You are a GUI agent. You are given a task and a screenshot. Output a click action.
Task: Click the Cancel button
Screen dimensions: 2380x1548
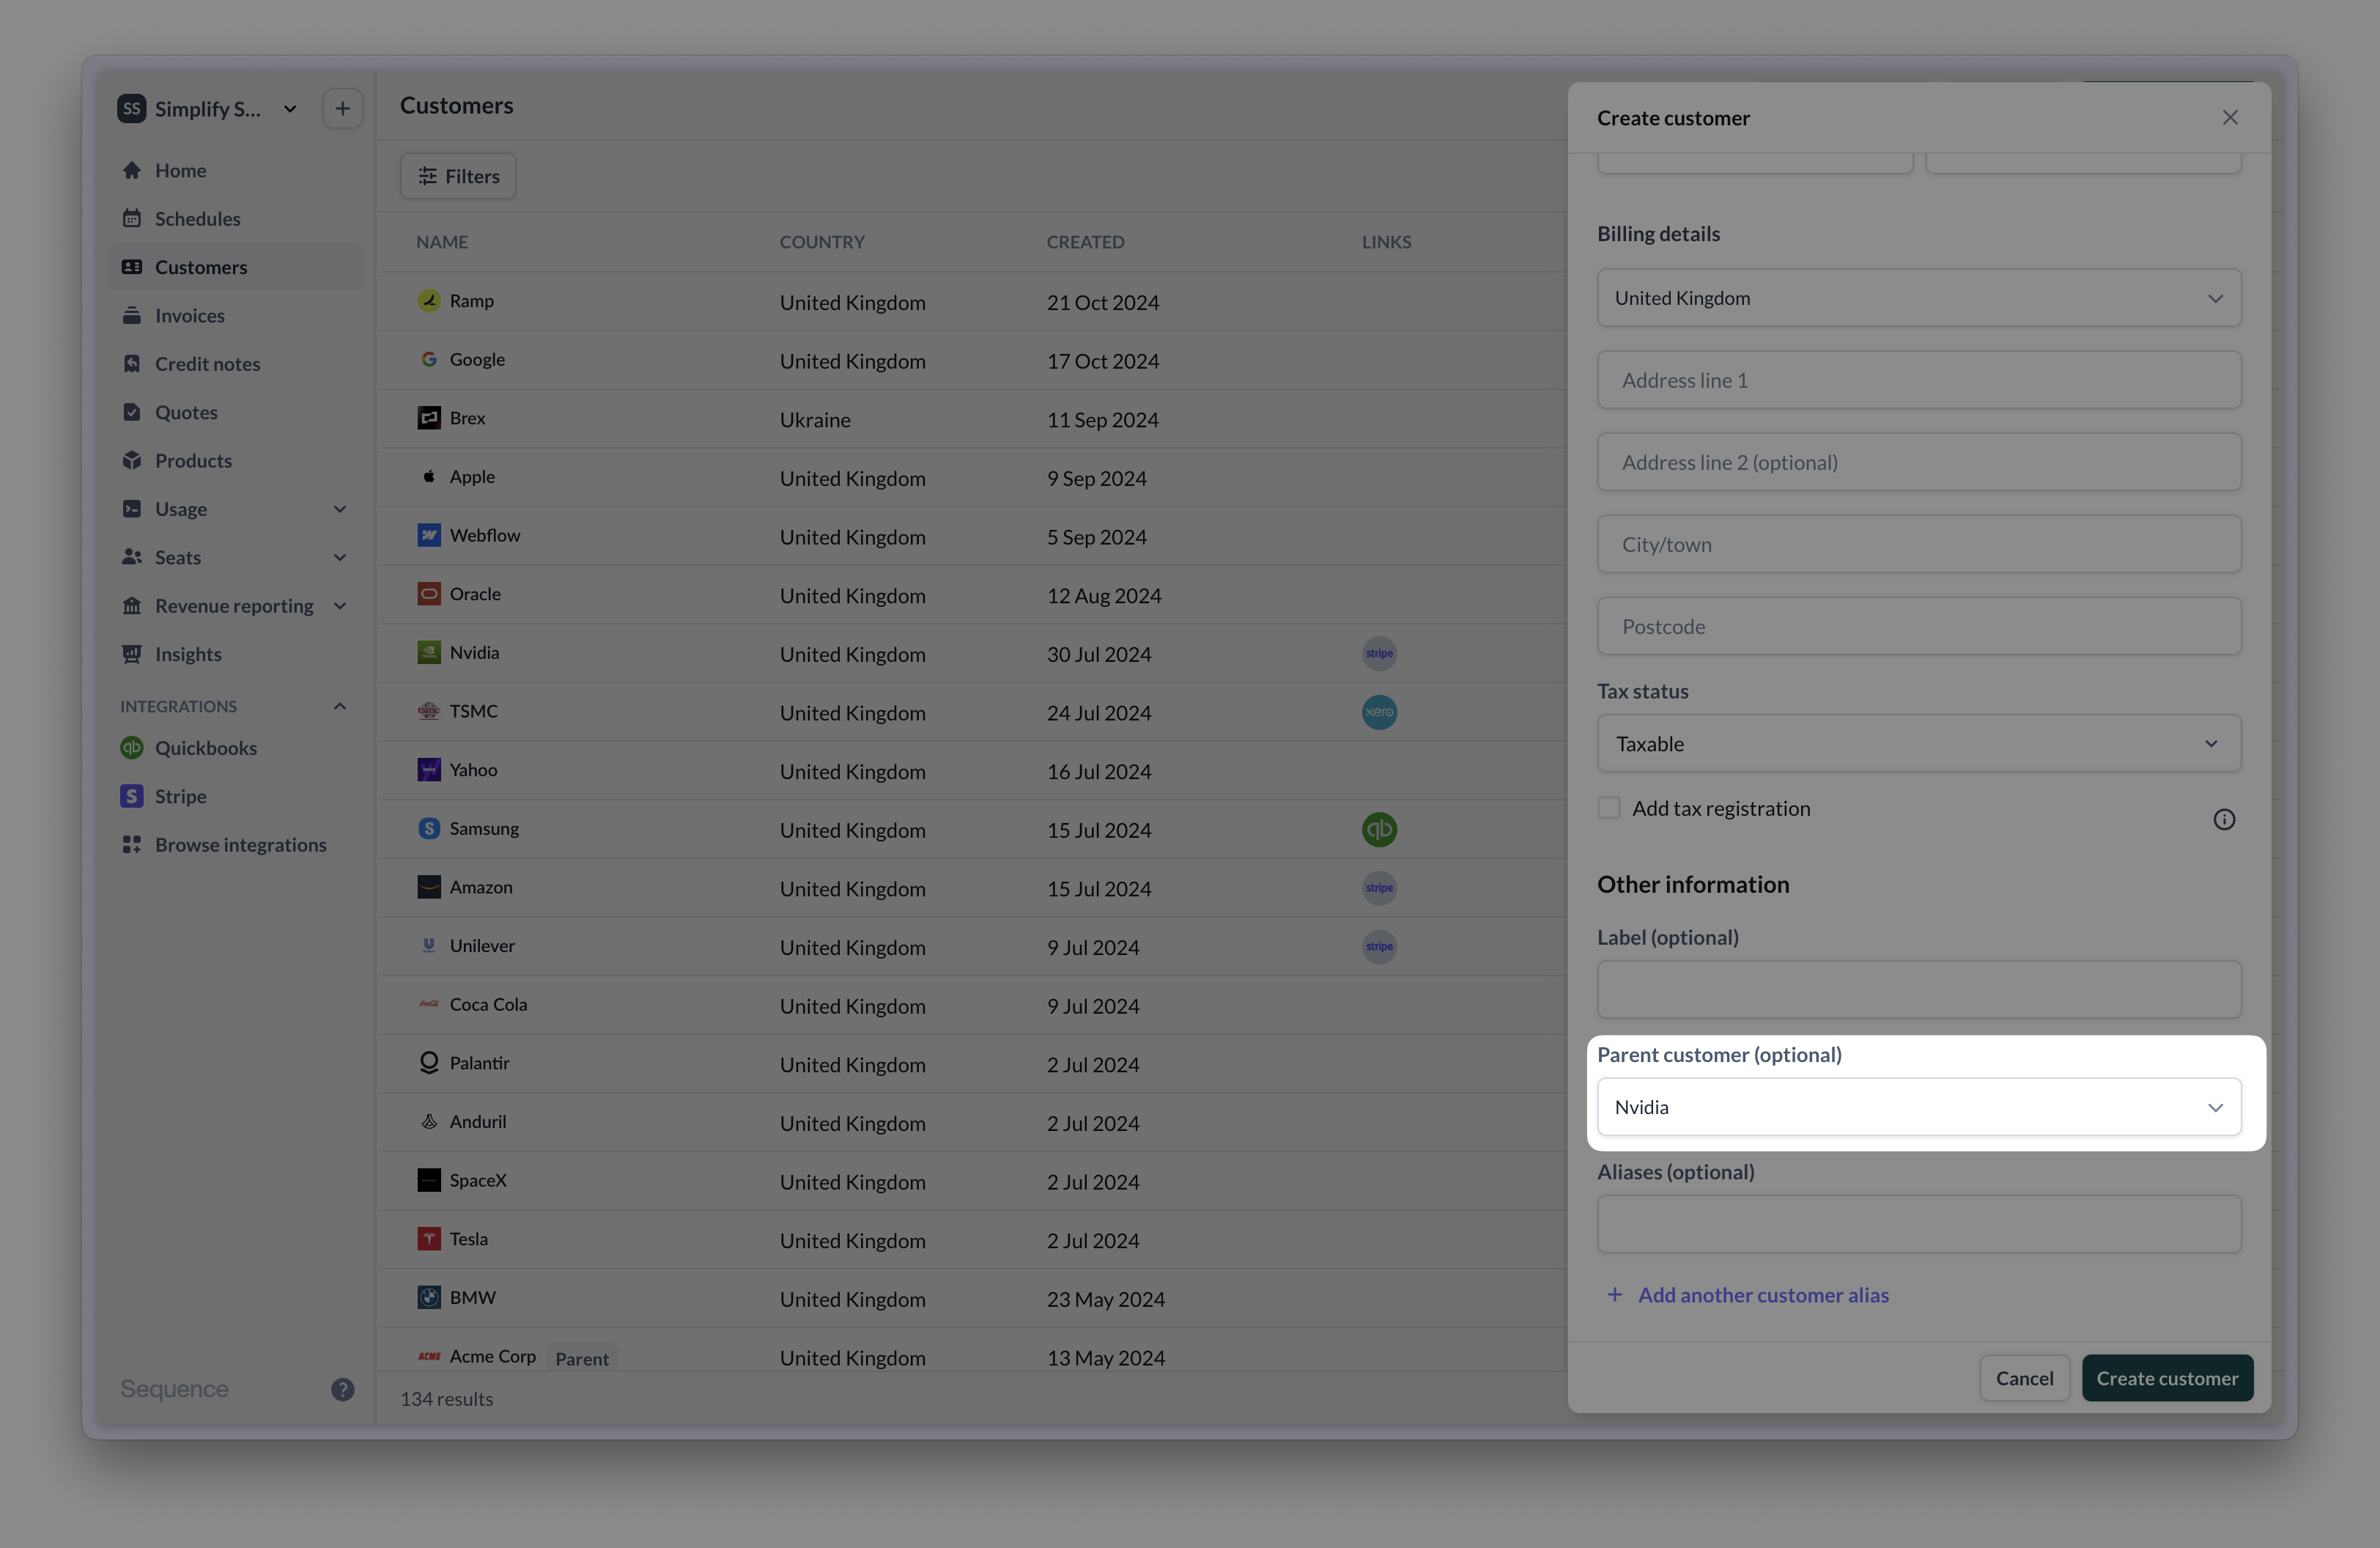point(2024,1378)
